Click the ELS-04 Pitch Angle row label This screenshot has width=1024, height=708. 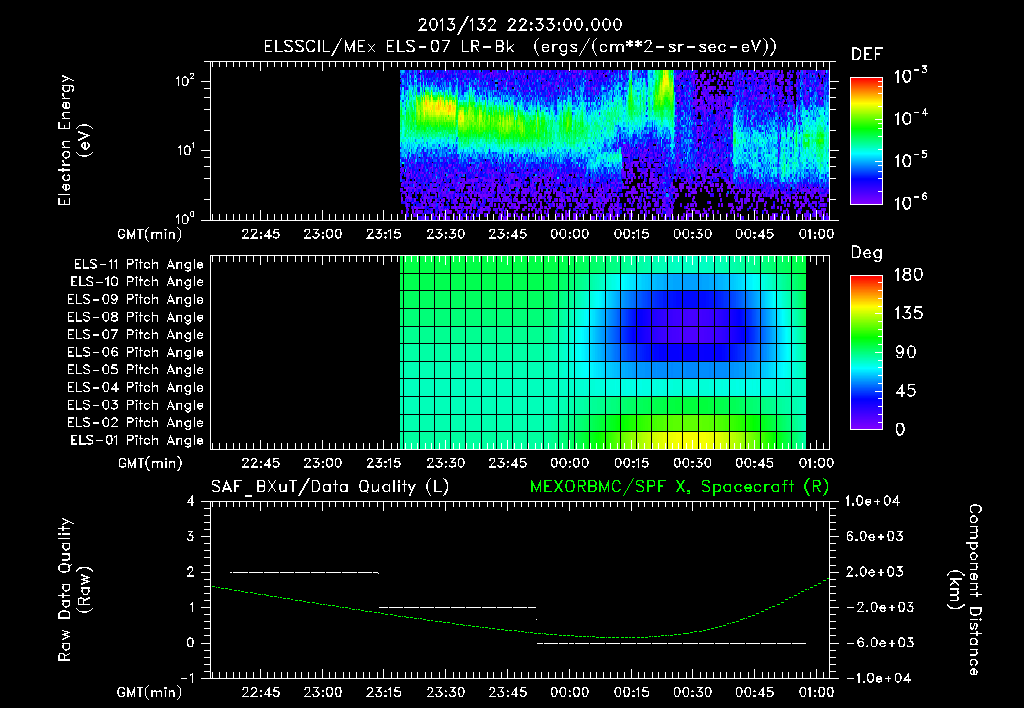pos(136,387)
